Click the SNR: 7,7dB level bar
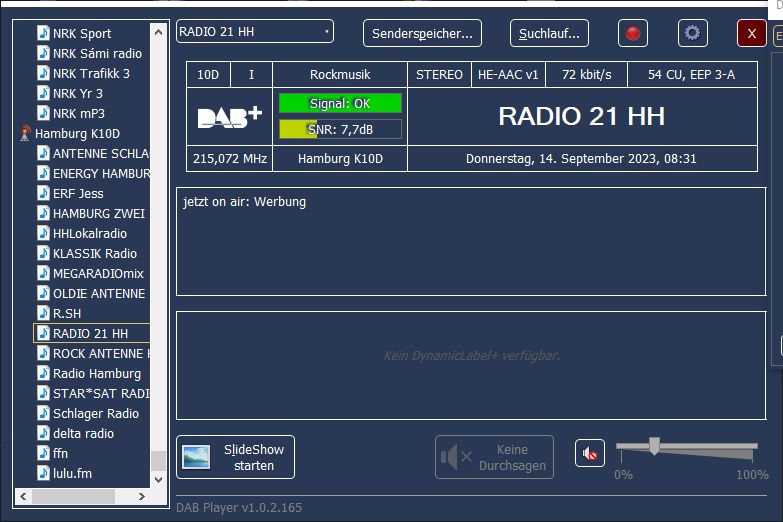Viewport: 783px width, 522px height. [340, 129]
